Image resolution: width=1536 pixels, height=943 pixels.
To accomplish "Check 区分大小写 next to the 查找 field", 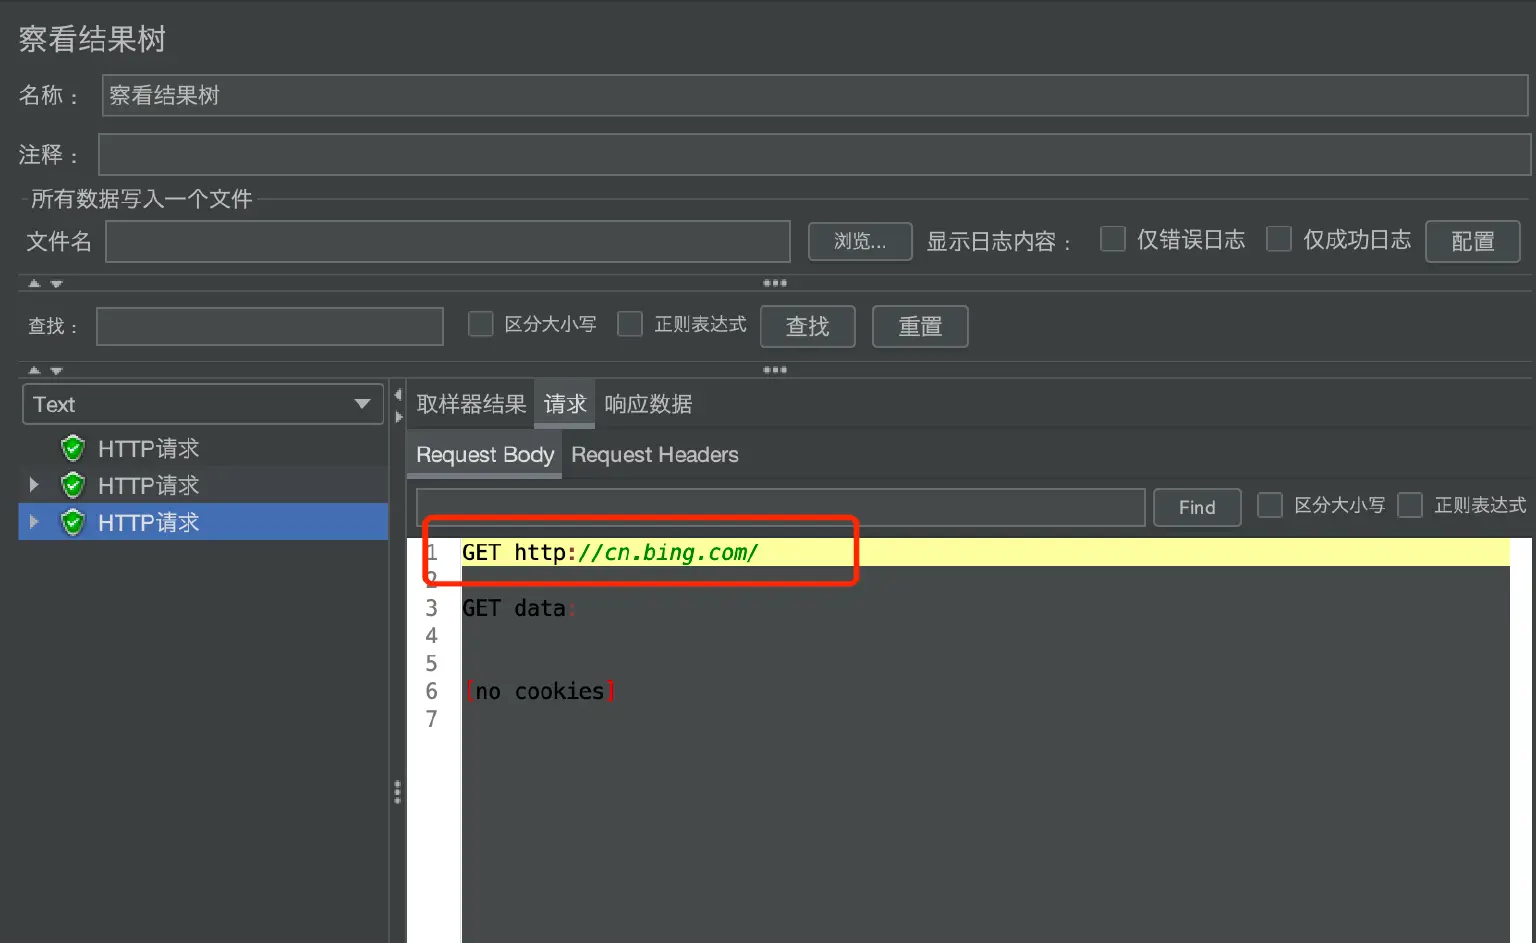I will pyautogui.click(x=480, y=324).
